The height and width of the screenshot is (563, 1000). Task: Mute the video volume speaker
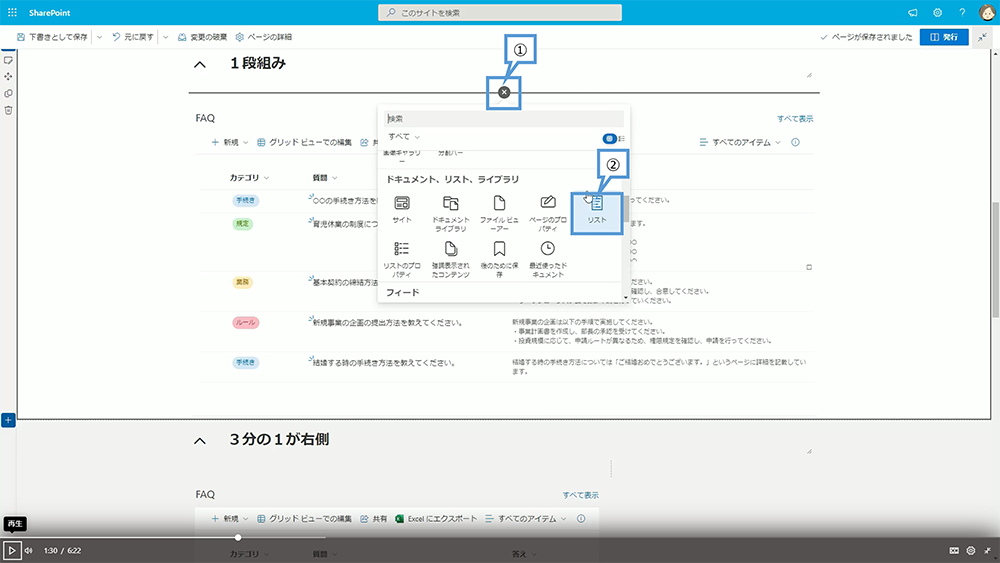(29, 550)
